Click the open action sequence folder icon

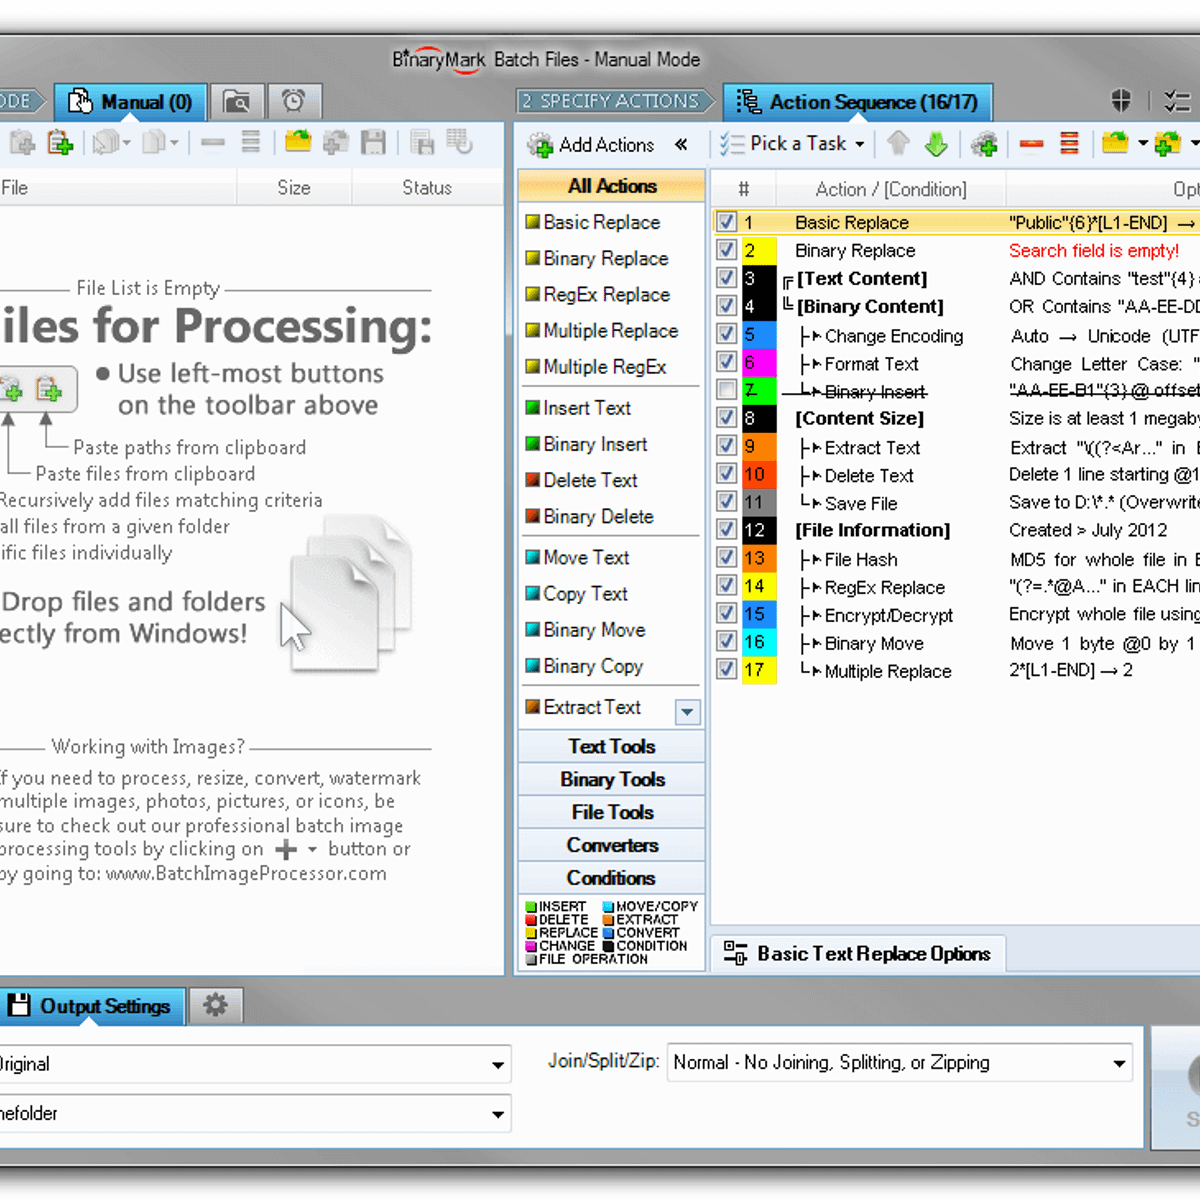(x=1115, y=144)
